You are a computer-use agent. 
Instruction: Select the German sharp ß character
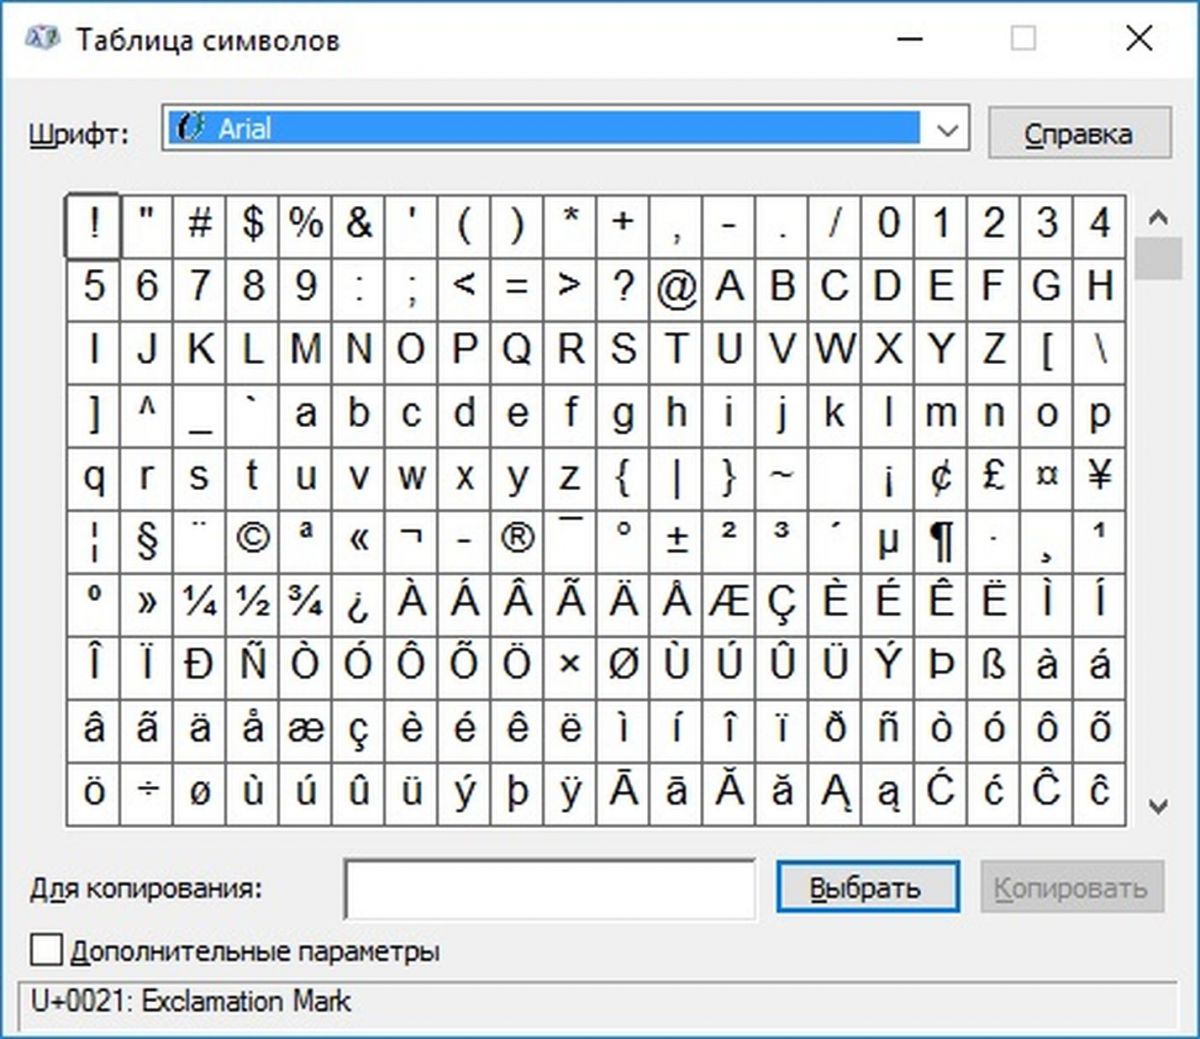click(x=993, y=665)
